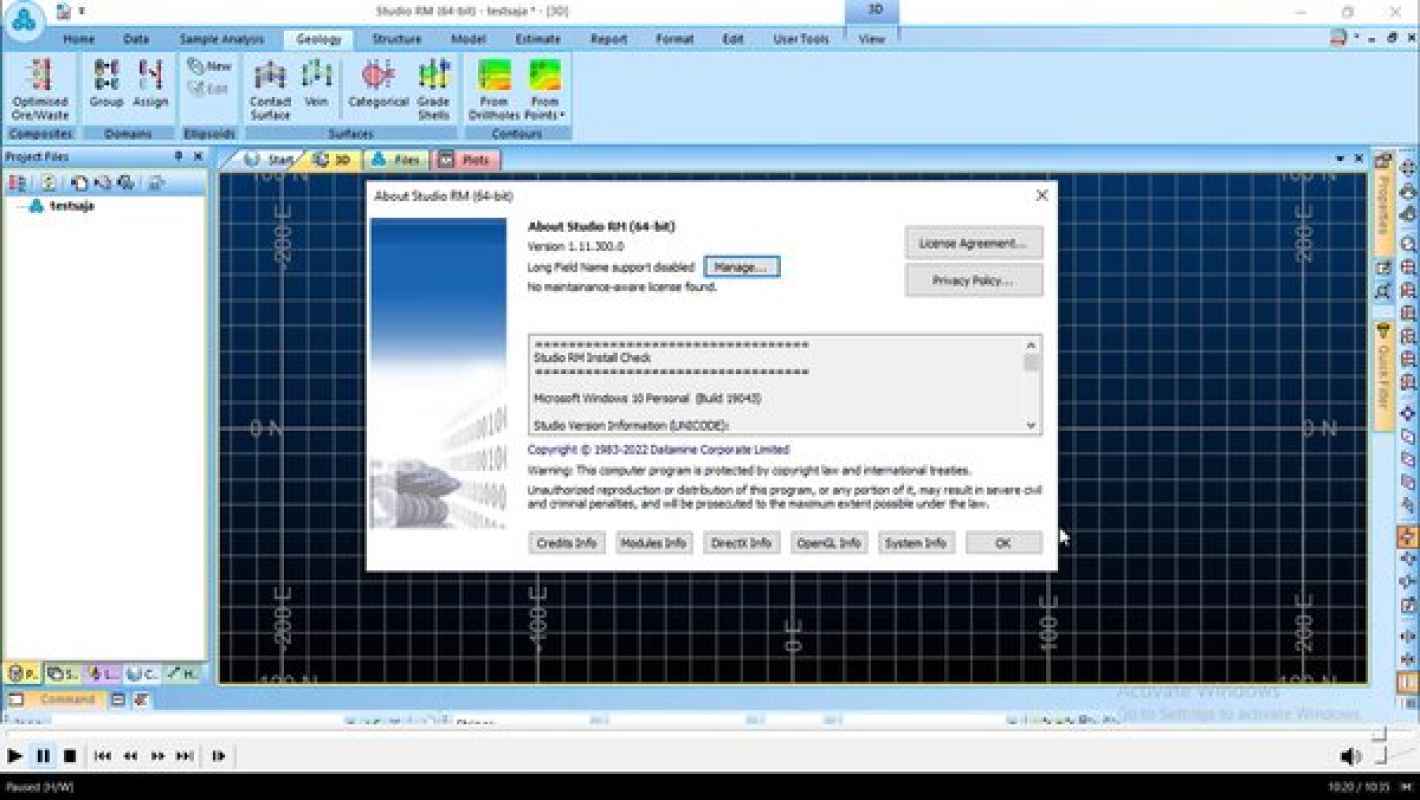Pause the video with the pause button
This screenshot has width=1420, height=800.
pos(43,756)
